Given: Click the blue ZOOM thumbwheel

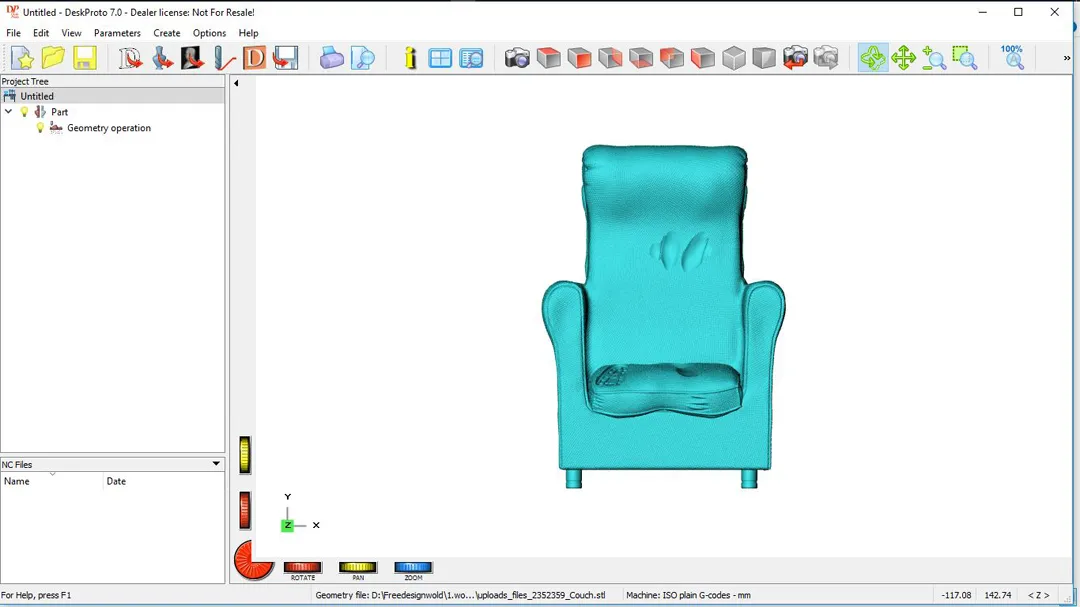Looking at the screenshot, I should coord(413,568).
